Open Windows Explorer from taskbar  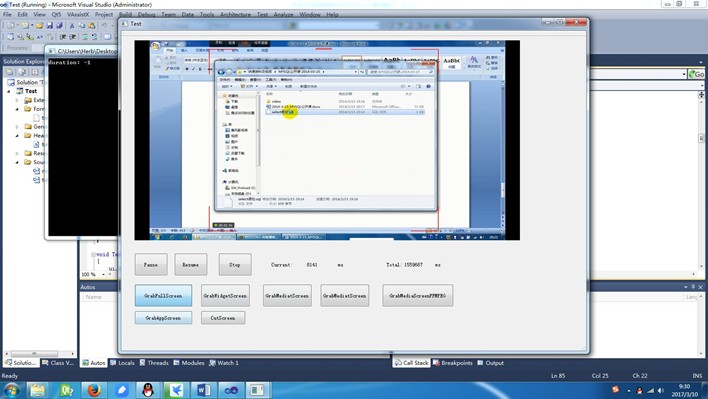[38, 390]
